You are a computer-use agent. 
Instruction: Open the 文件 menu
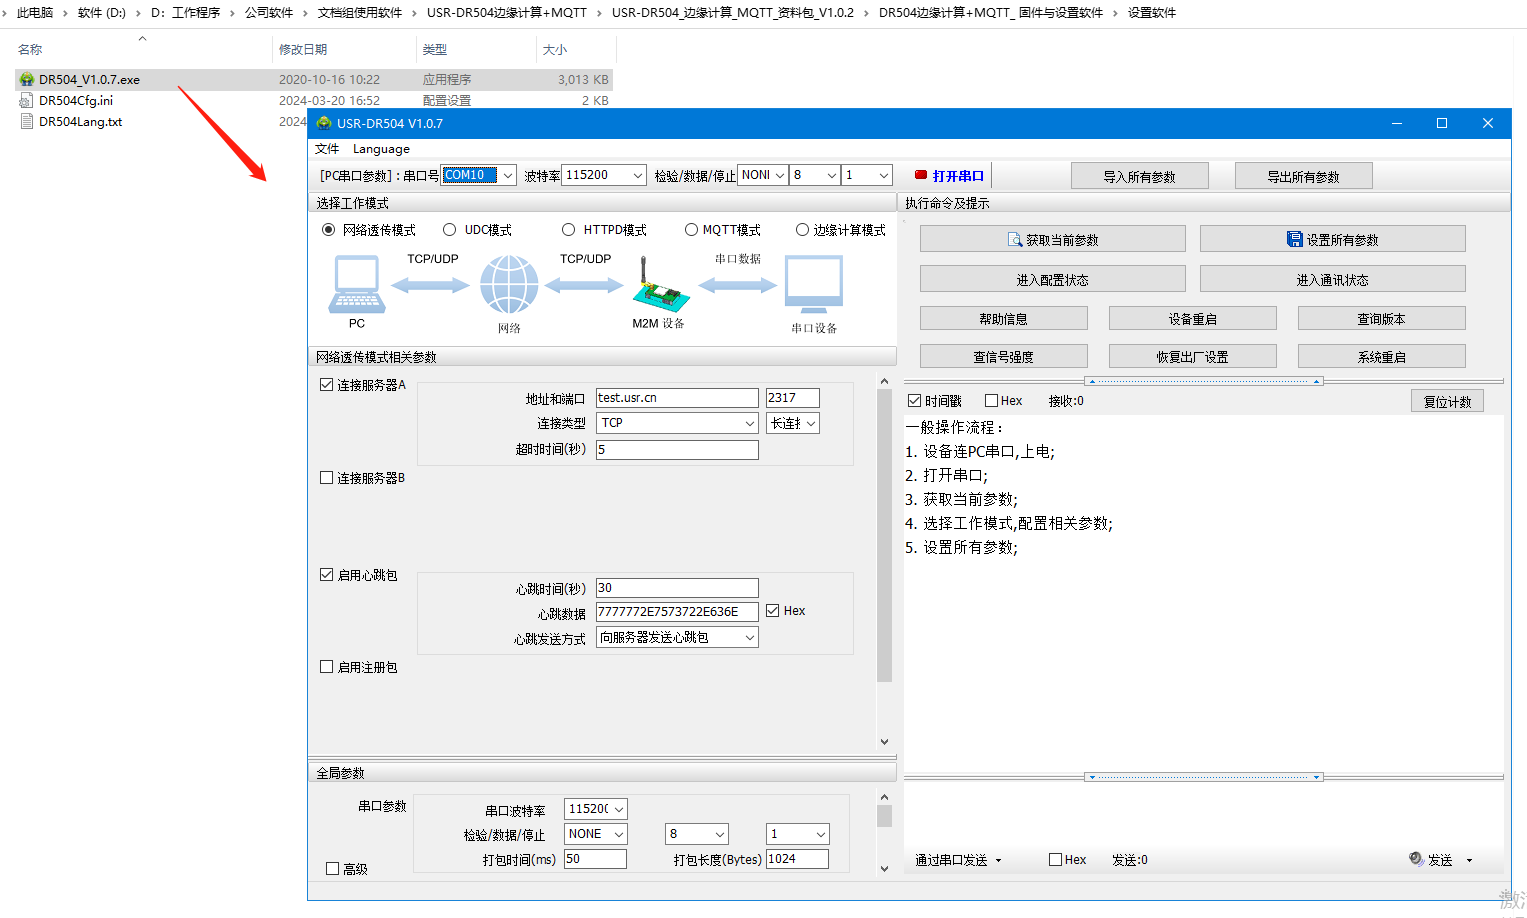327,149
